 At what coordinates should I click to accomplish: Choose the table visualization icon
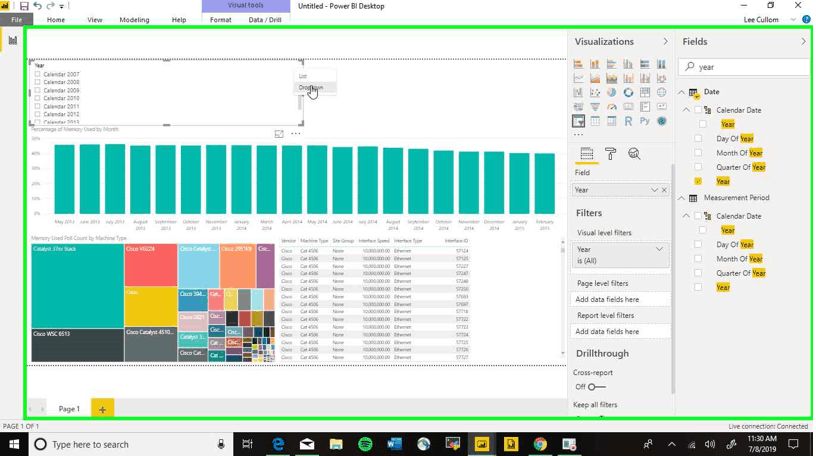pyautogui.click(x=595, y=121)
